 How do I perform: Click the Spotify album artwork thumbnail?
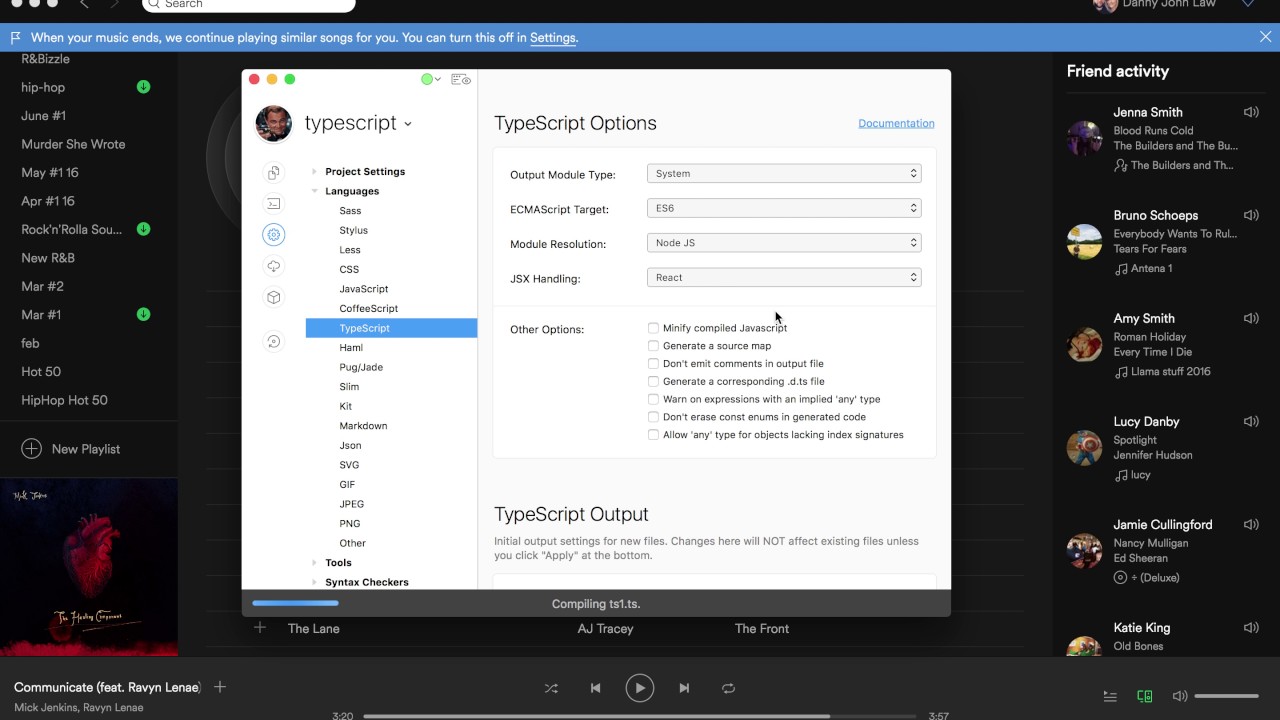click(89, 568)
